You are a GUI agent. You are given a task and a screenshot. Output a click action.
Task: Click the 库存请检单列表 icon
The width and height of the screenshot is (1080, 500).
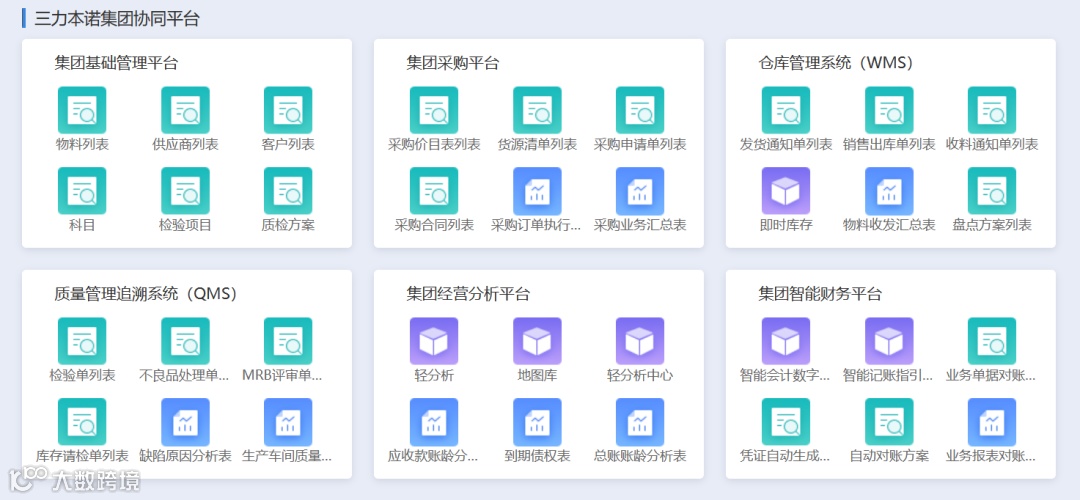(x=82, y=421)
